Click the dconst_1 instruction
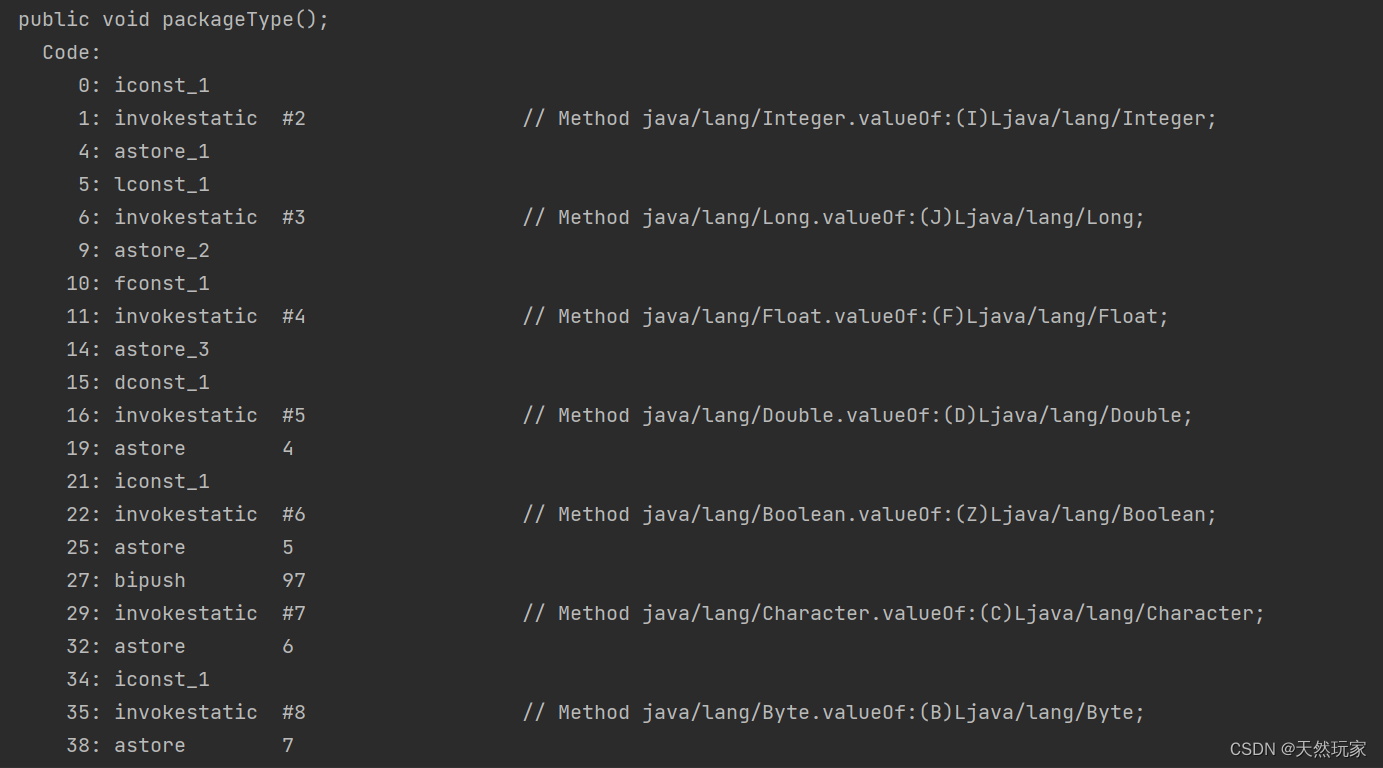Viewport: 1383px width, 768px height. 162,383
